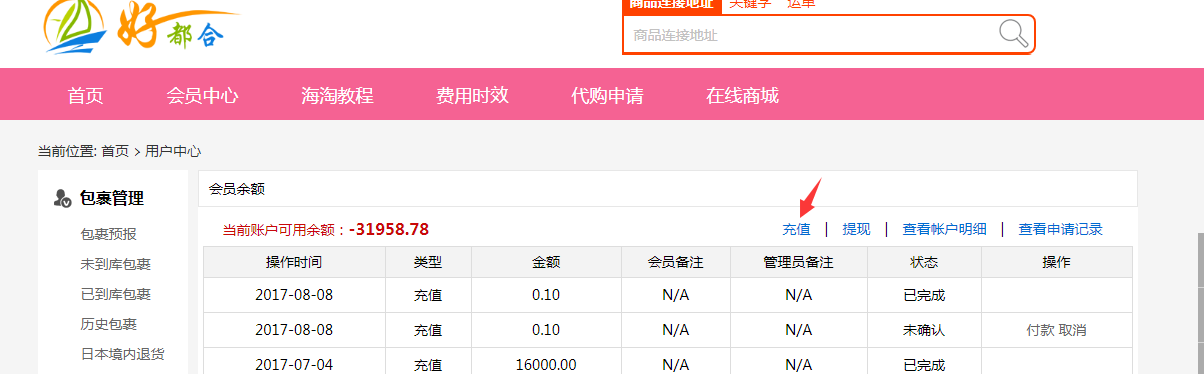Open 首页 in the pink navigation bar
The height and width of the screenshot is (374, 1204).
coord(85,96)
